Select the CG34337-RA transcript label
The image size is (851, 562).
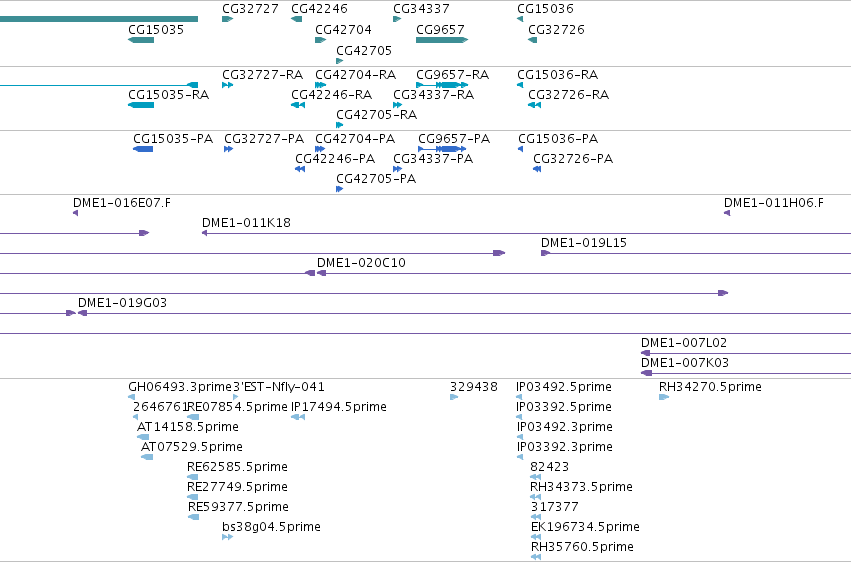coord(434,94)
